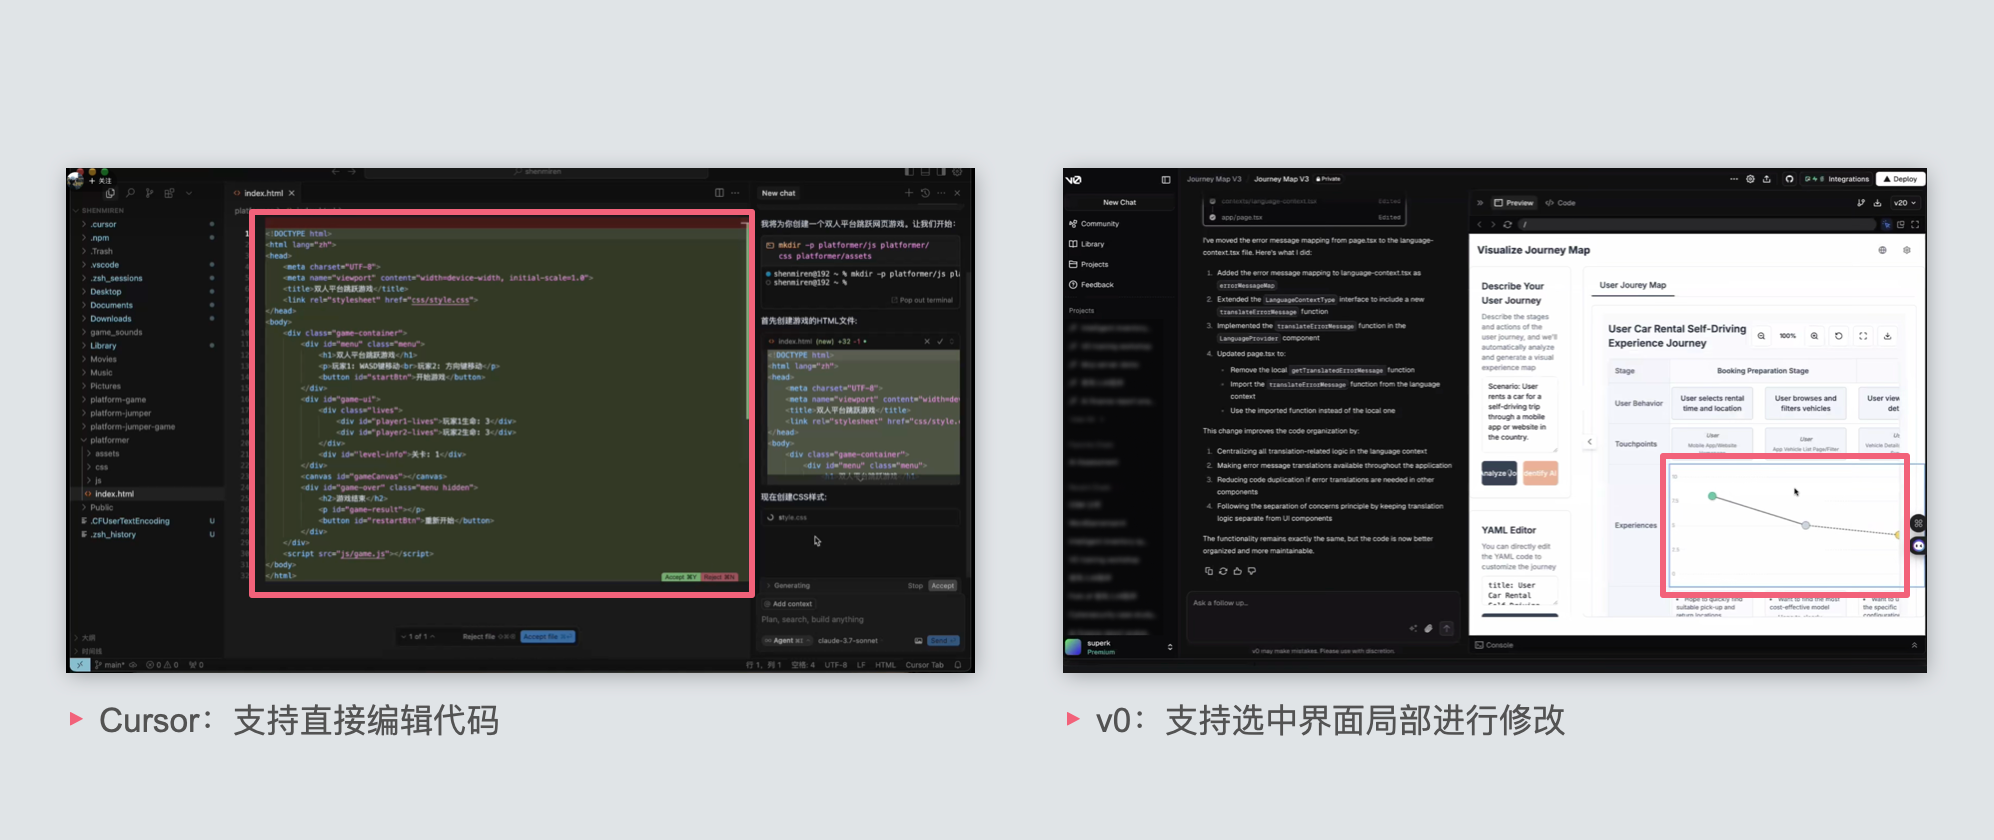The width and height of the screenshot is (1994, 840).
Task: Click zoom in magnifier in the journey map toolbar
Action: point(1814,336)
